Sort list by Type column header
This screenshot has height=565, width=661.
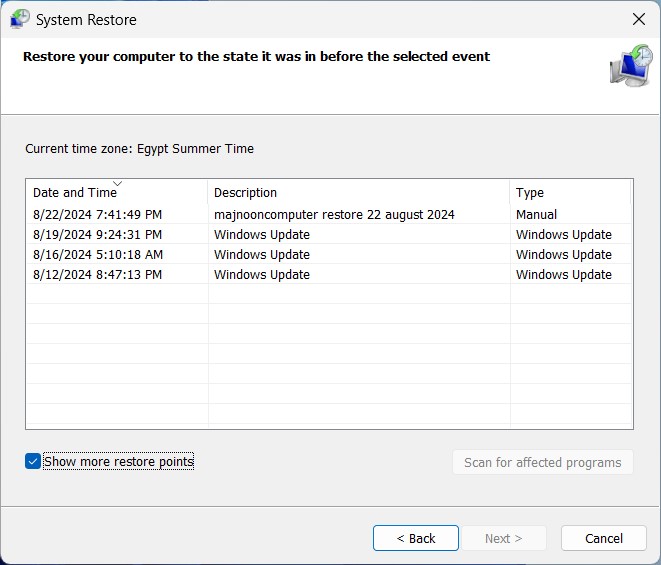[x=530, y=192]
